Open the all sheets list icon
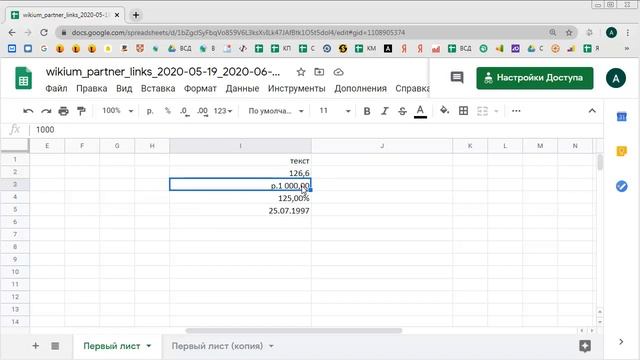The width and height of the screenshot is (640, 360). (56, 346)
